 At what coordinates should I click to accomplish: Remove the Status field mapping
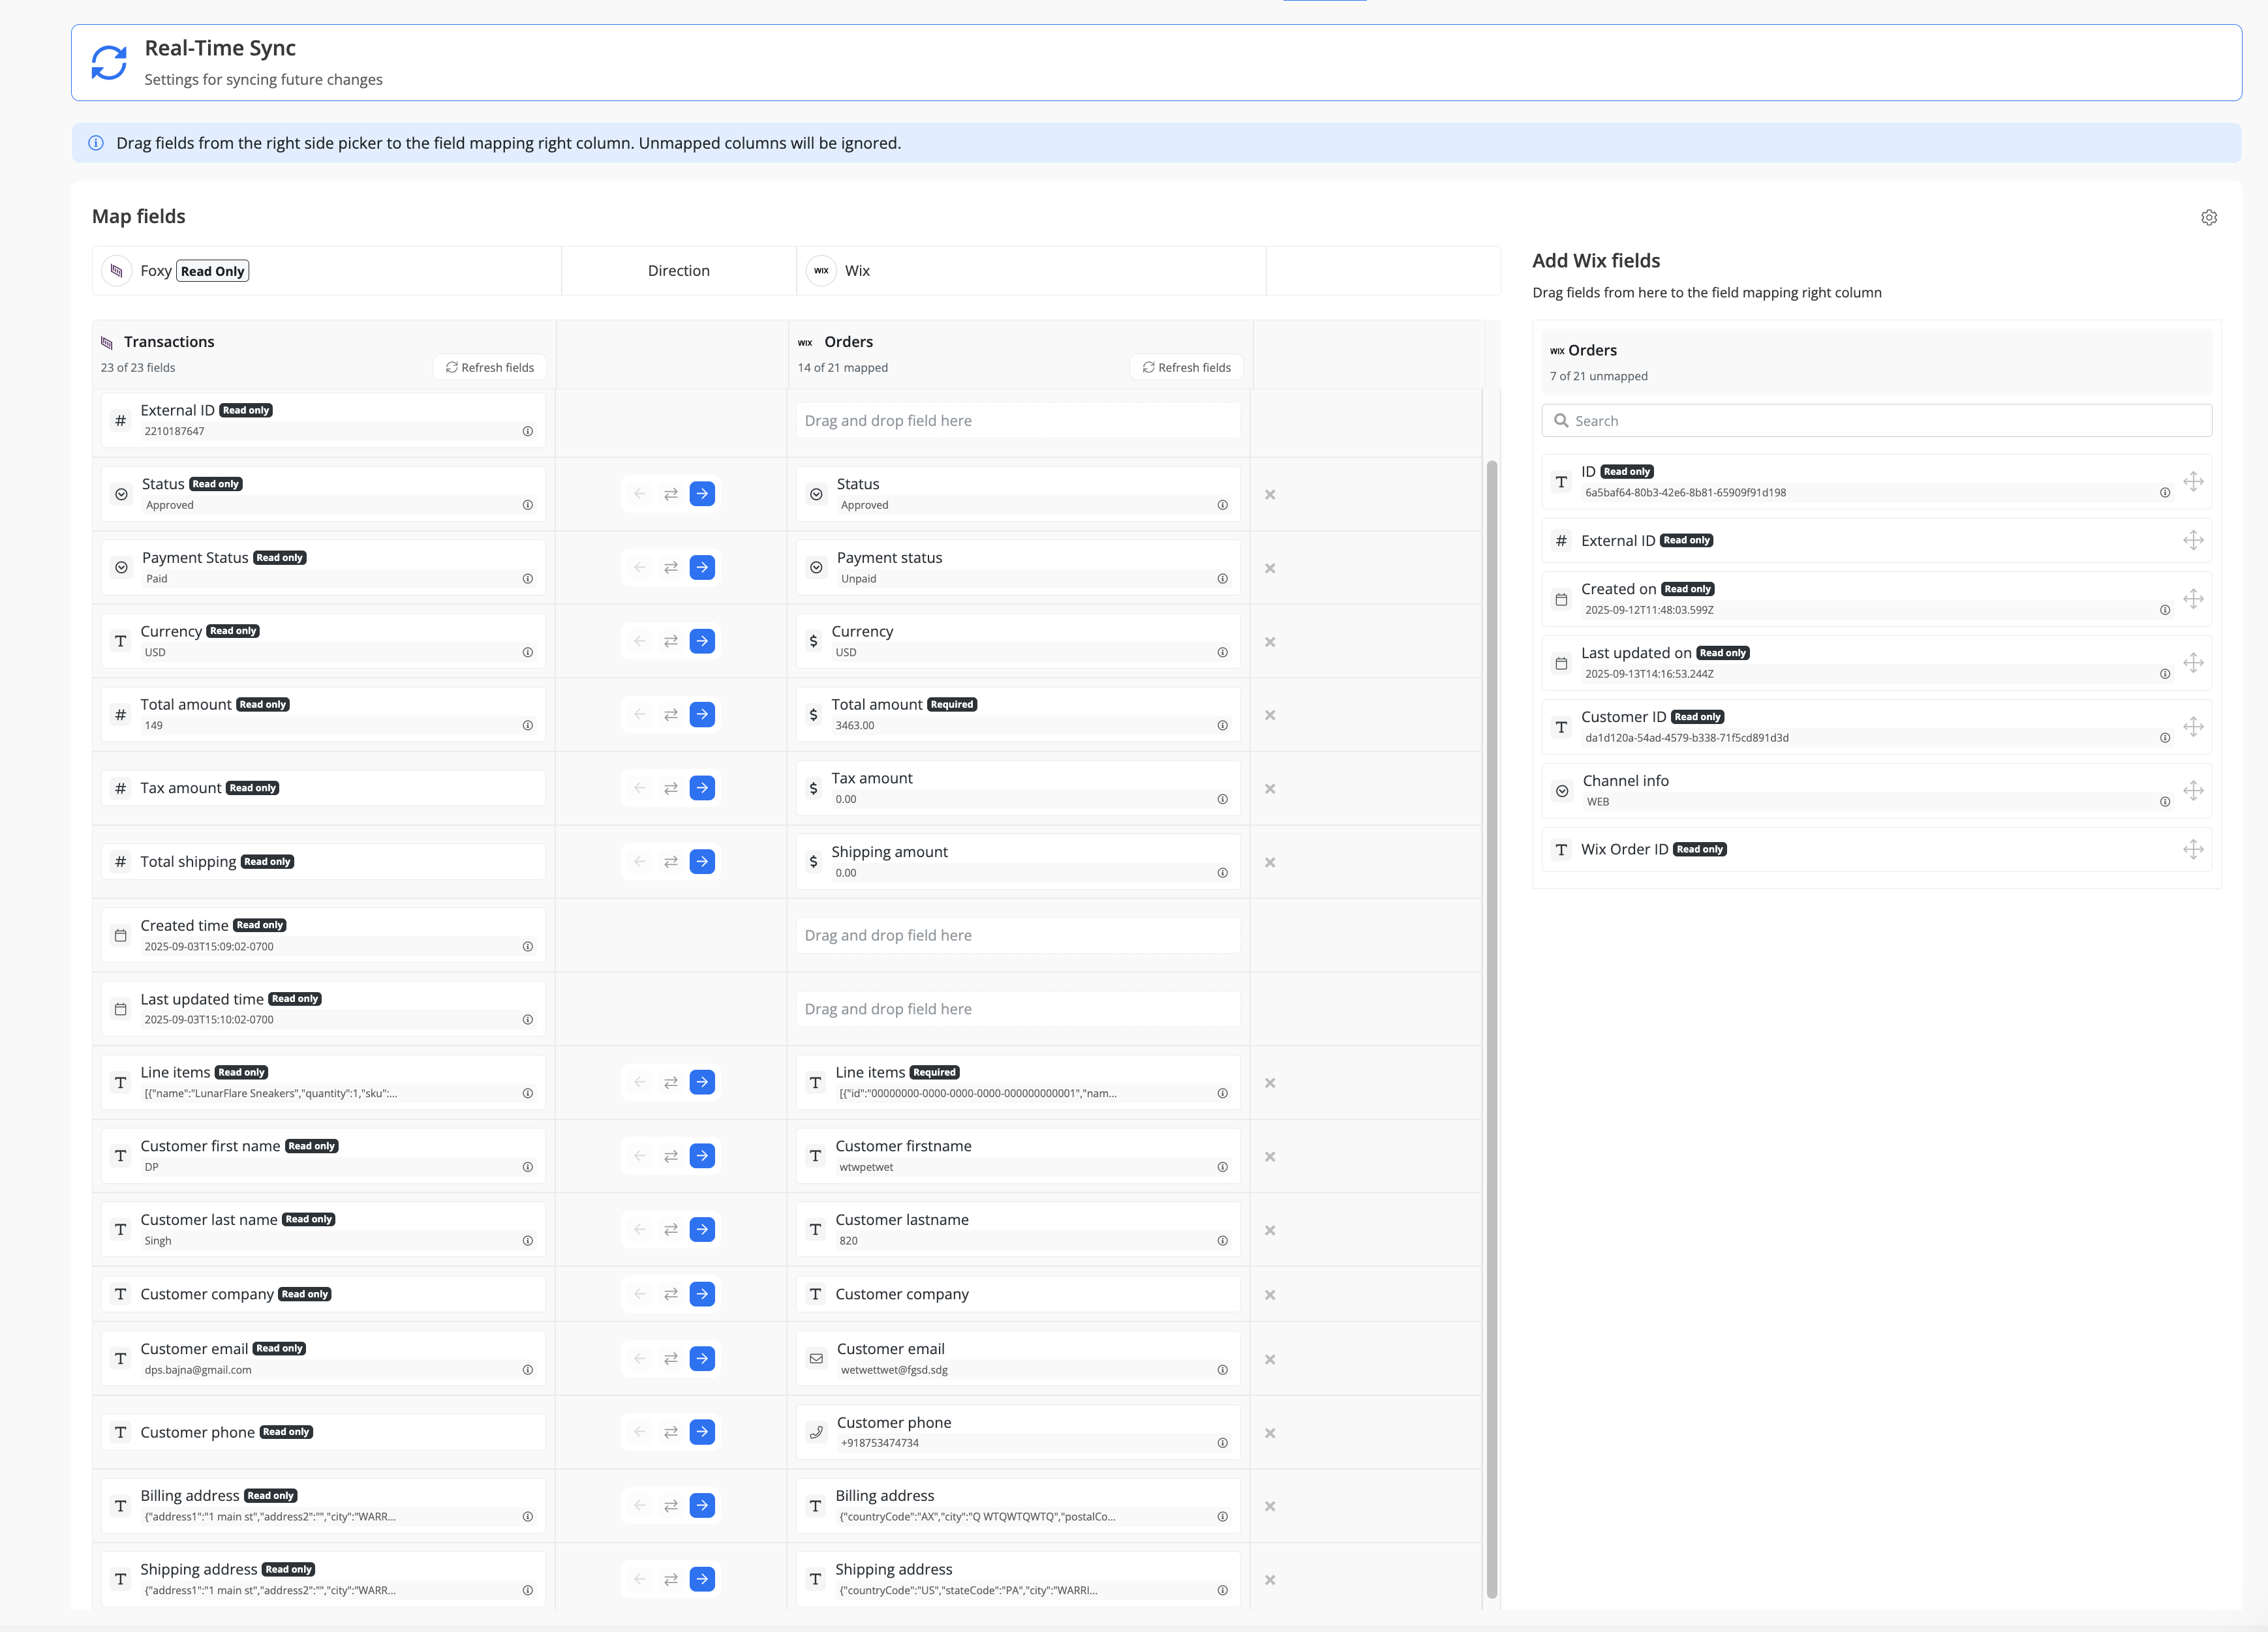(x=1269, y=495)
